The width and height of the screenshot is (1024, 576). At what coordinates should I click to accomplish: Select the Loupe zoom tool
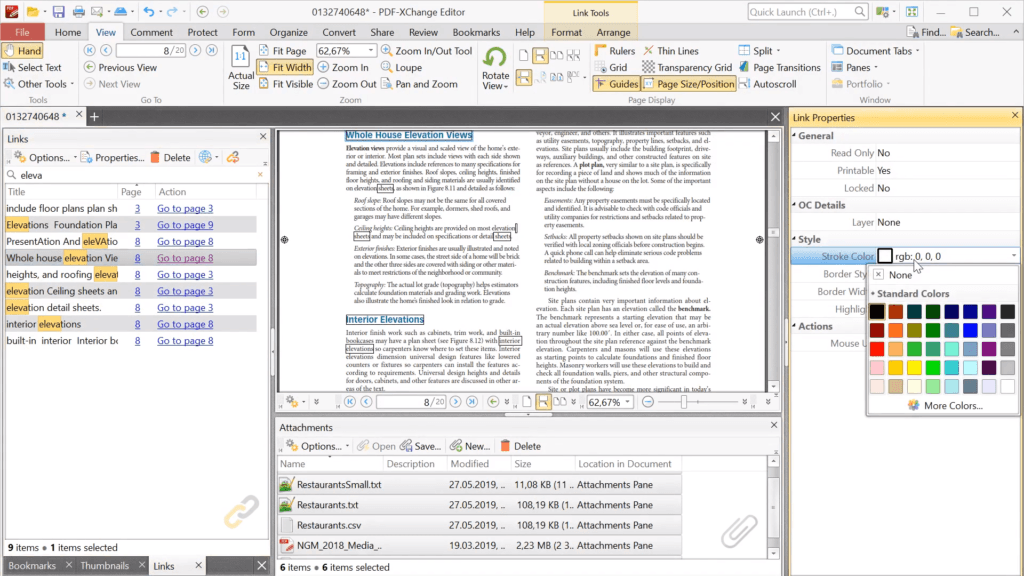click(407, 67)
